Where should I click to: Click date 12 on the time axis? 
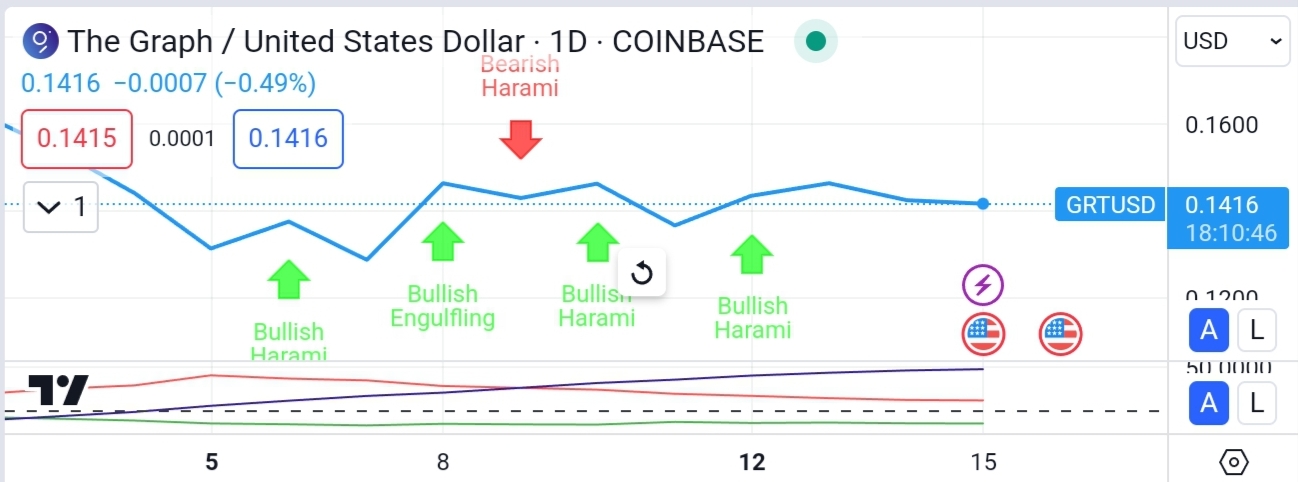click(751, 461)
